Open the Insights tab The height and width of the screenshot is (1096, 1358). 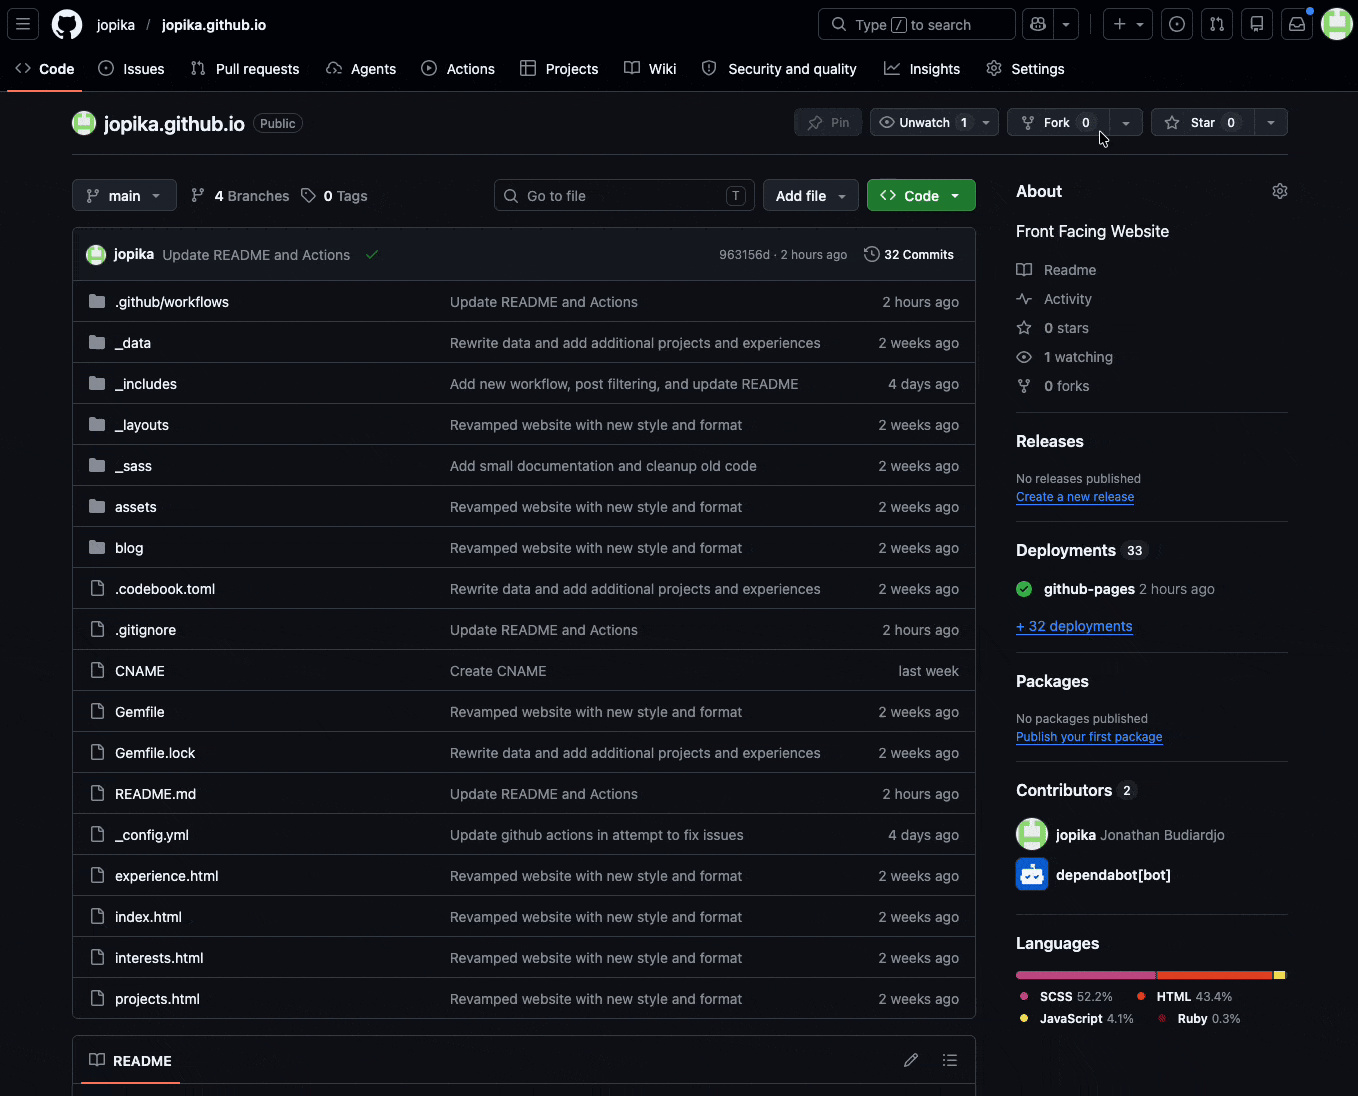(x=922, y=69)
